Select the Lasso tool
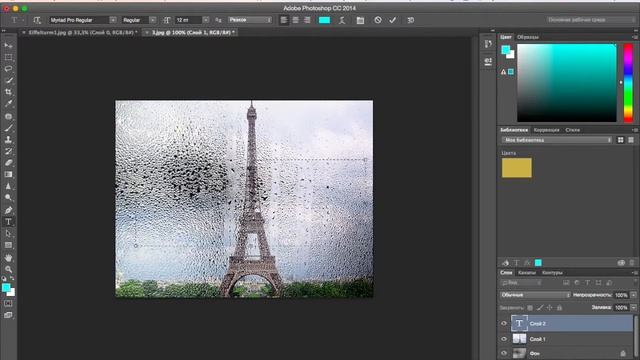This screenshot has height=360, width=640. coord(8,69)
